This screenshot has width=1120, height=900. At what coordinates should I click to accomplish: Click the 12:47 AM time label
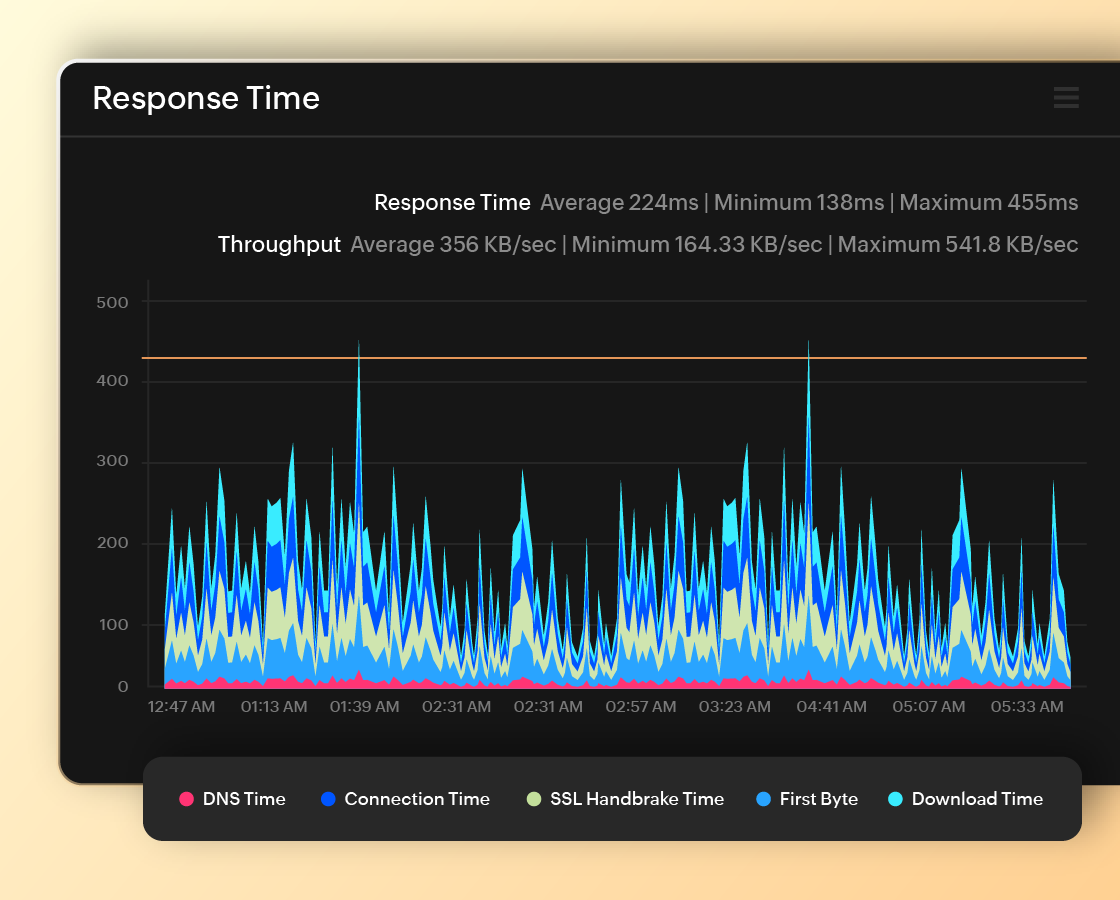[181, 706]
